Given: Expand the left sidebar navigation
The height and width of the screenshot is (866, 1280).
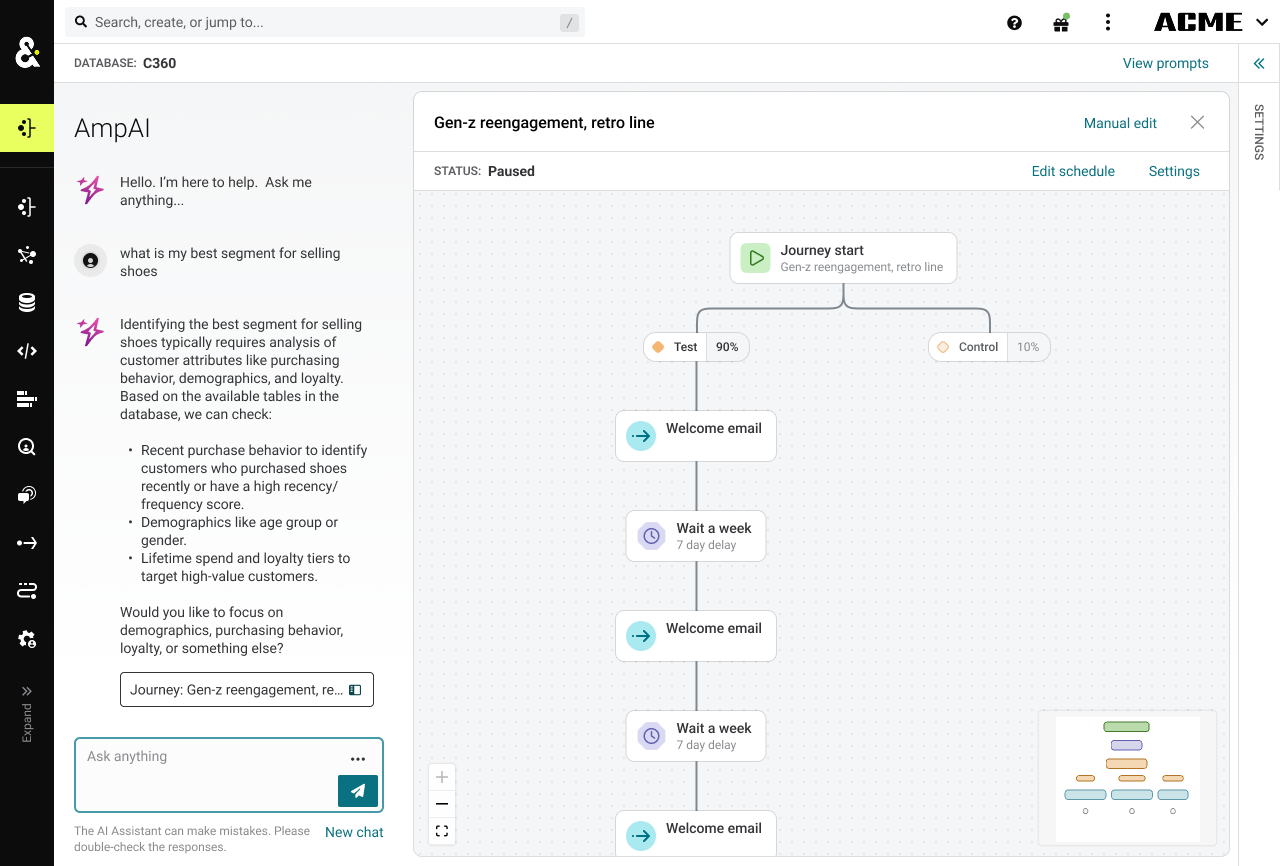Looking at the screenshot, I should click(27, 714).
